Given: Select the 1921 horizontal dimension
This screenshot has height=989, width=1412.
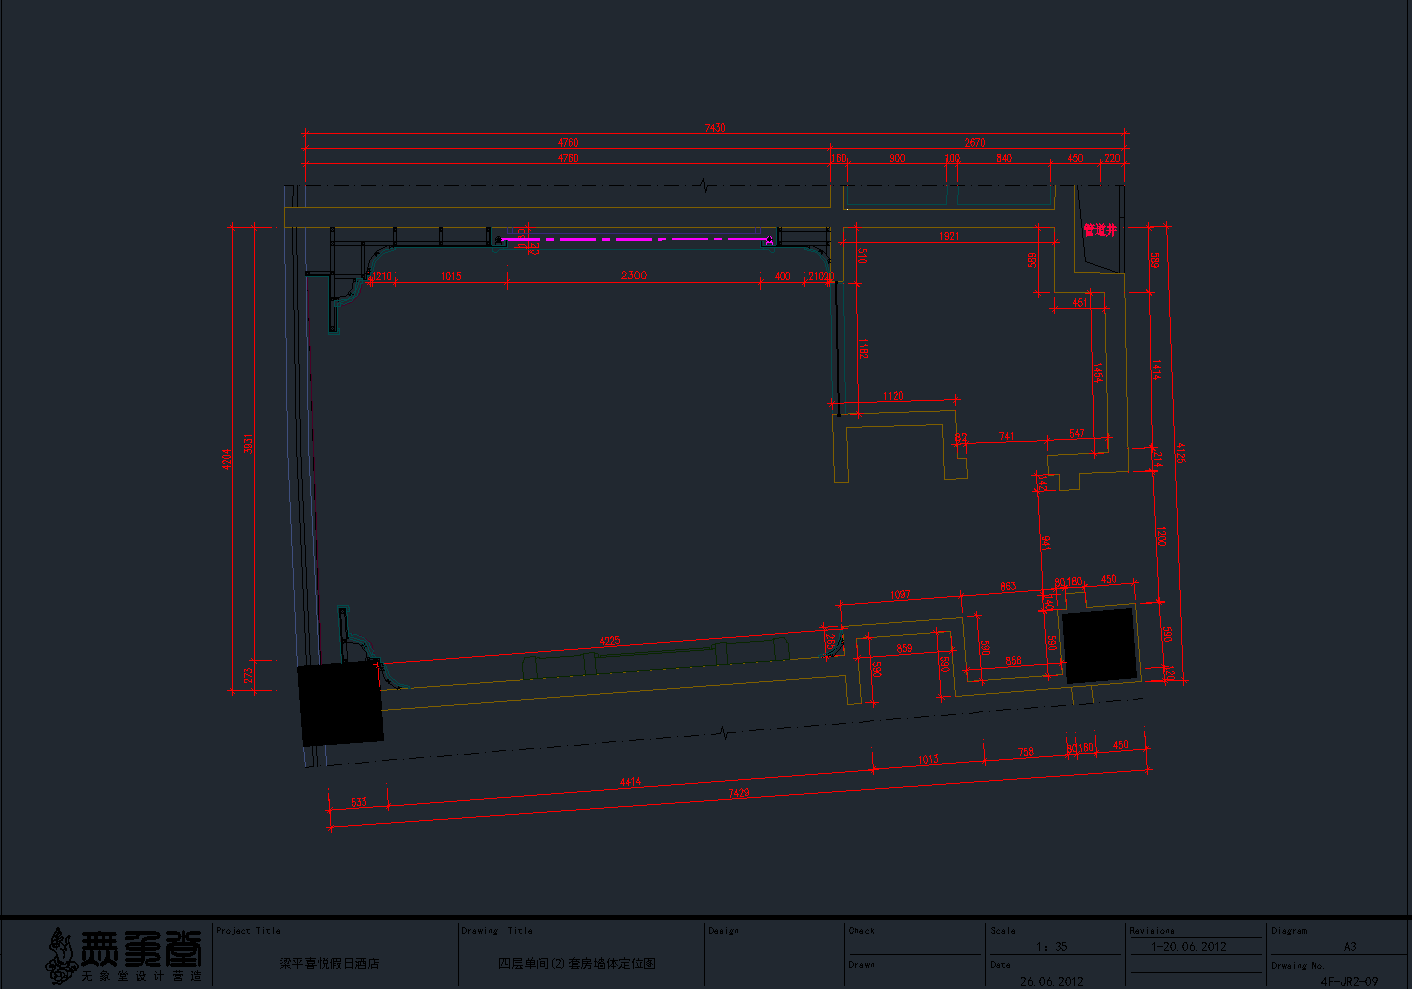Looking at the screenshot, I should (x=949, y=236).
